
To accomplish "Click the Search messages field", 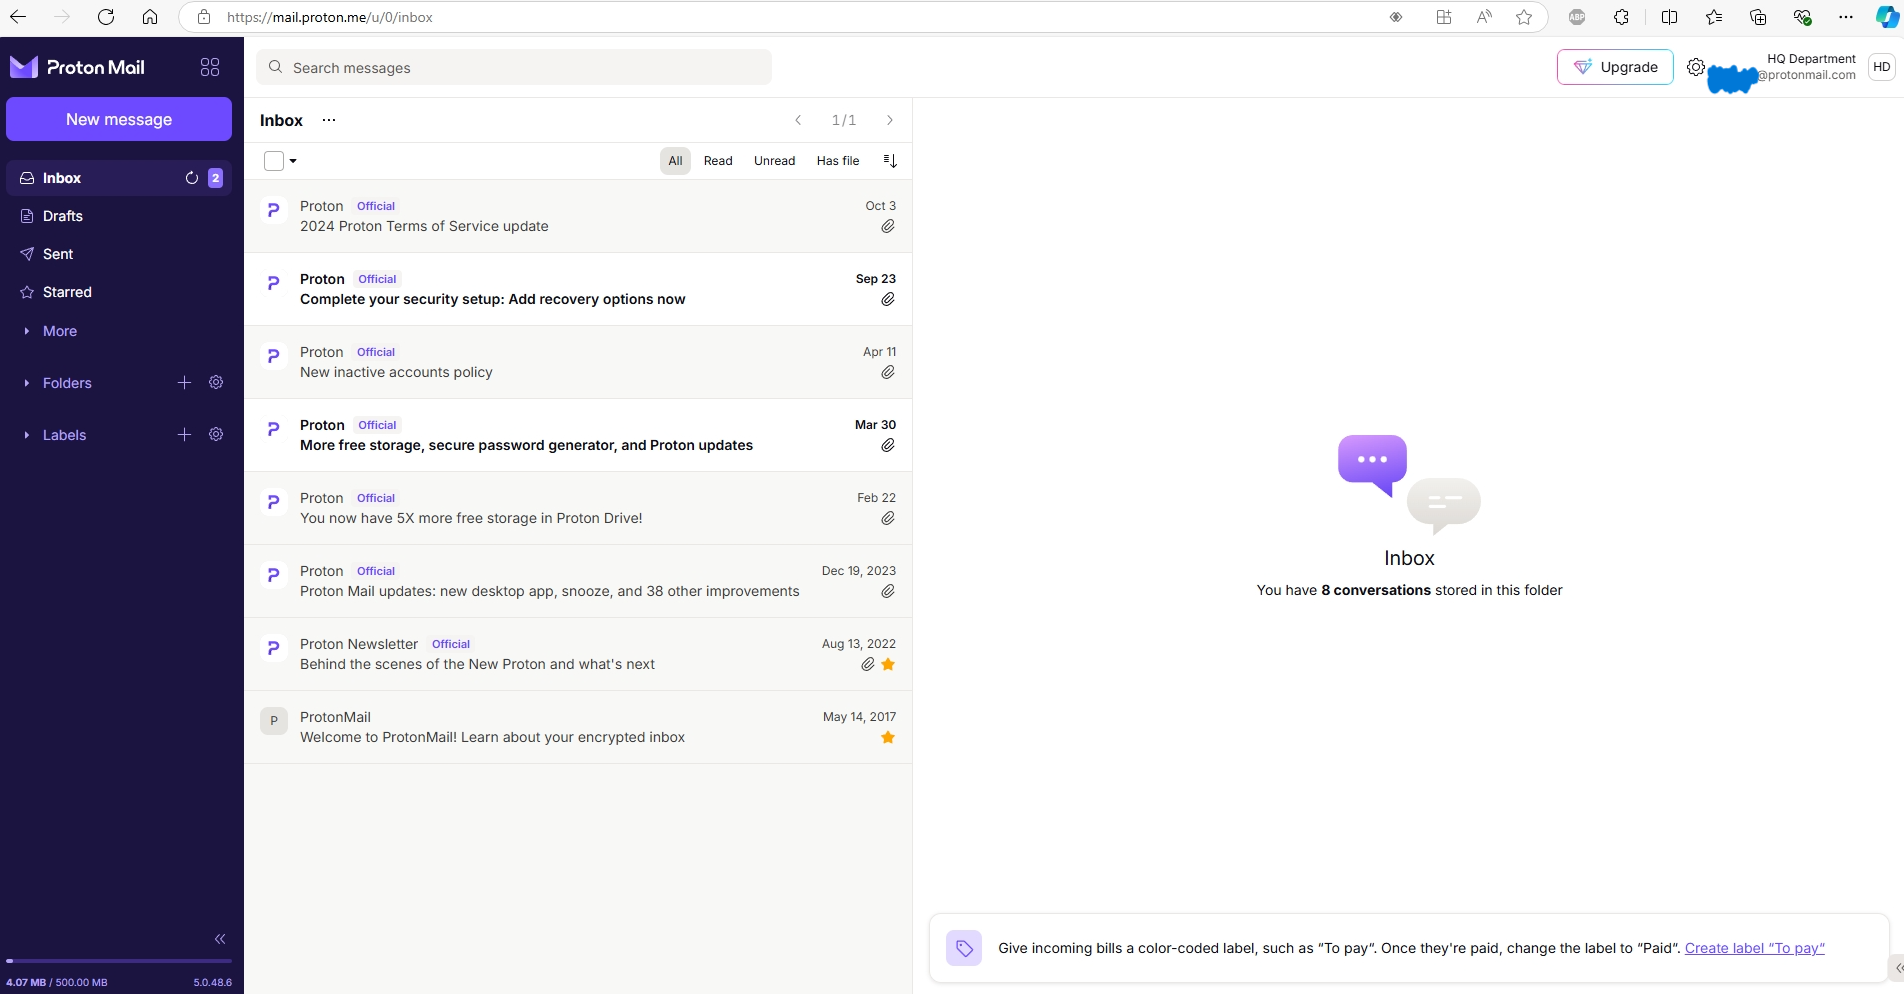I will (x=514, y=67).
